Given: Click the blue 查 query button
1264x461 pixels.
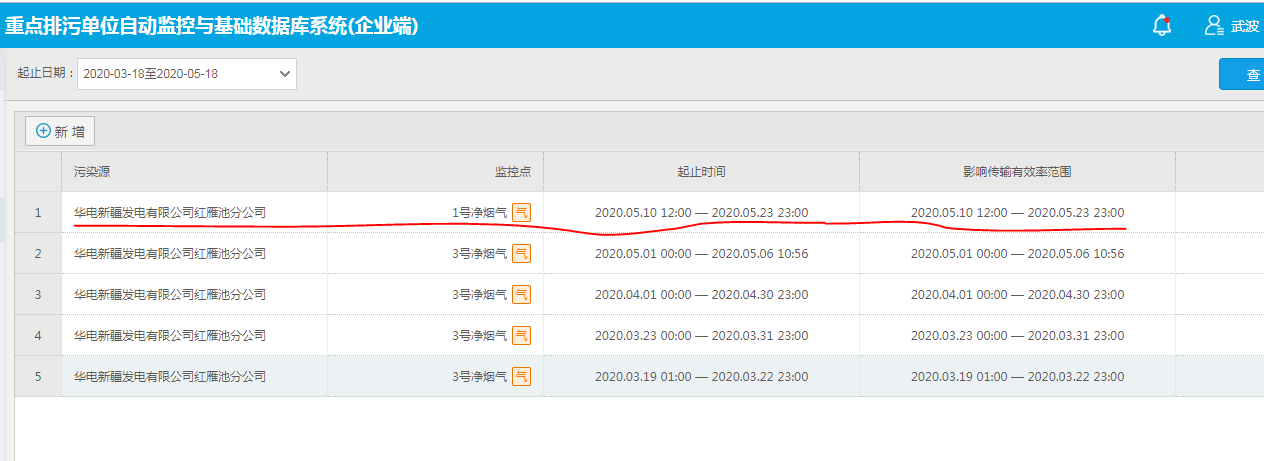Looking at the screenshot, I should 1242,75.
